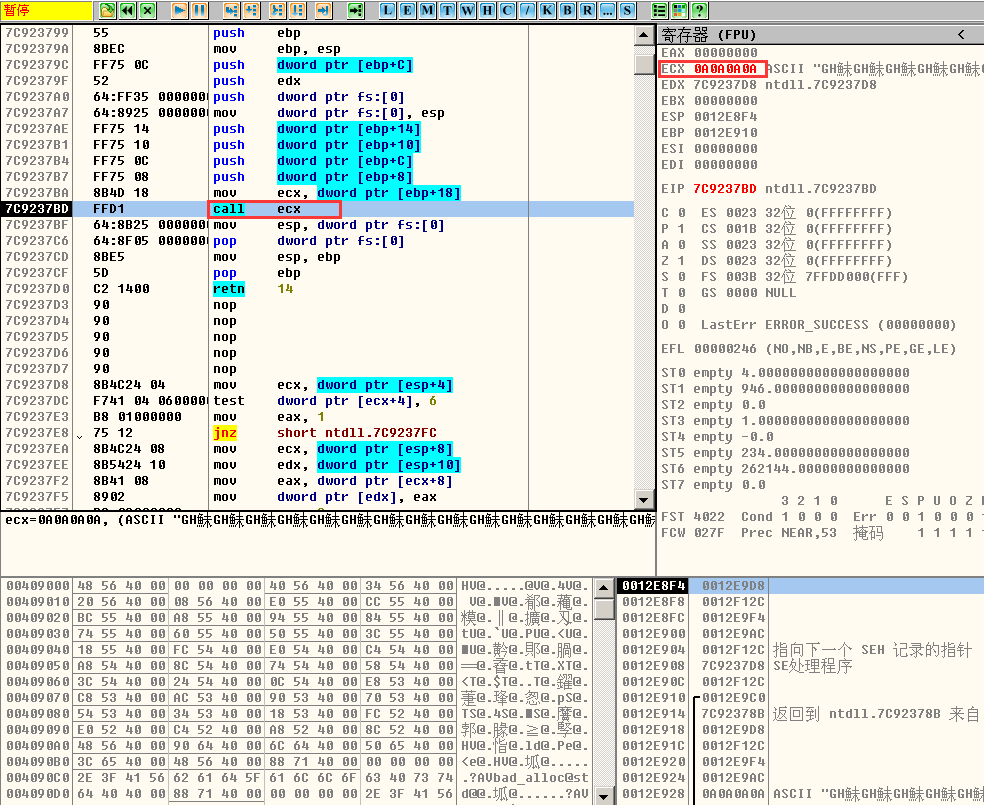Show the Memory map via M button
Image resolution: width=984 pixels, height=805 pixels.
(x=430, y=10)
